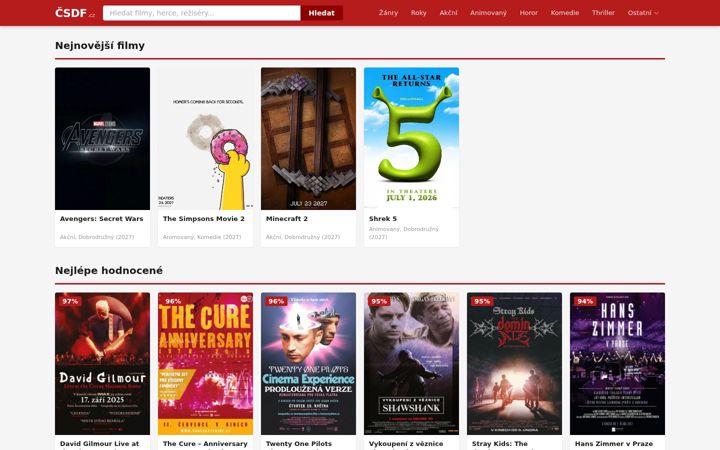This screenshot has width=720, height=450.
Task: Click the Nejnovější filmy heading
Action: pos(100,45)
